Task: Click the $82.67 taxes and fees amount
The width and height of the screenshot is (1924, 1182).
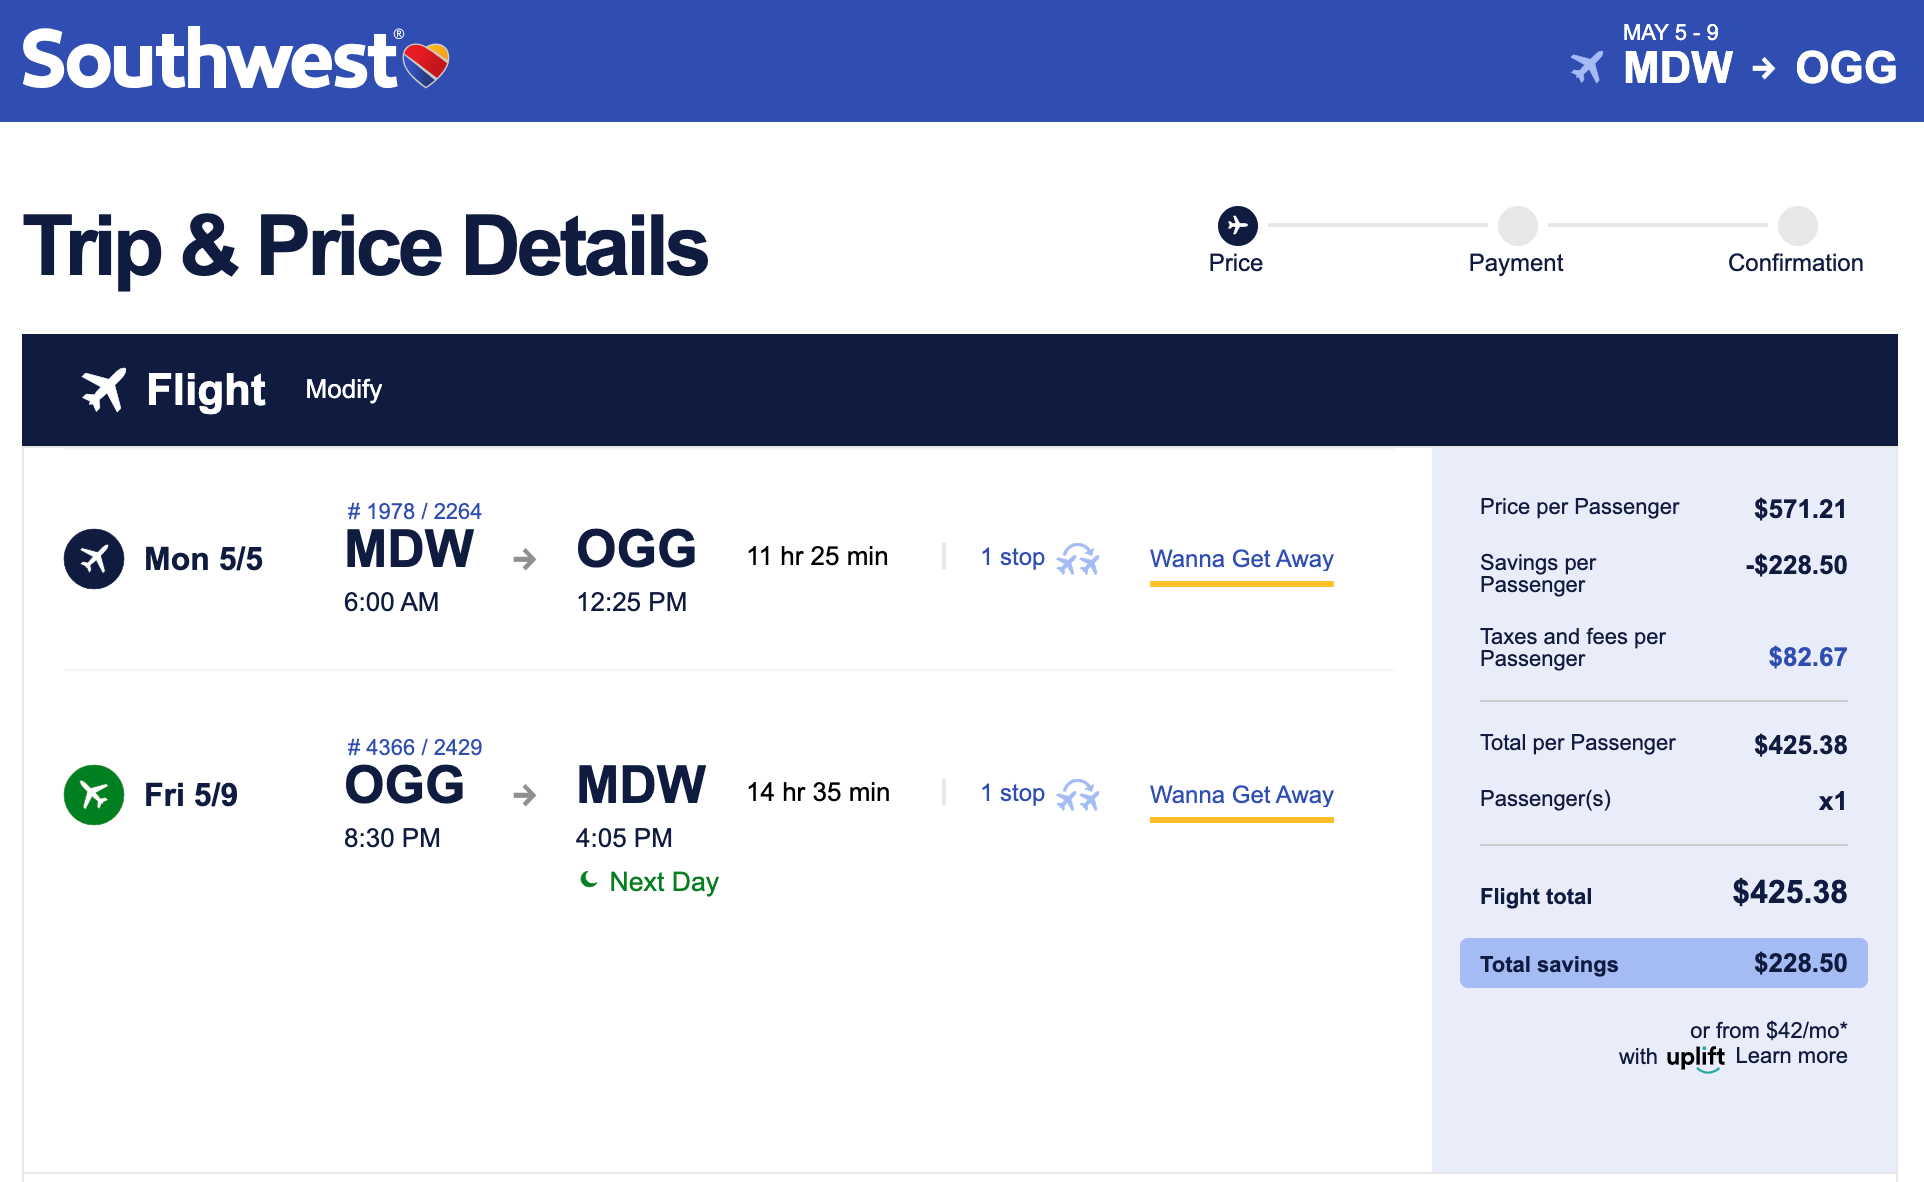Action: tap(1807, 657)
